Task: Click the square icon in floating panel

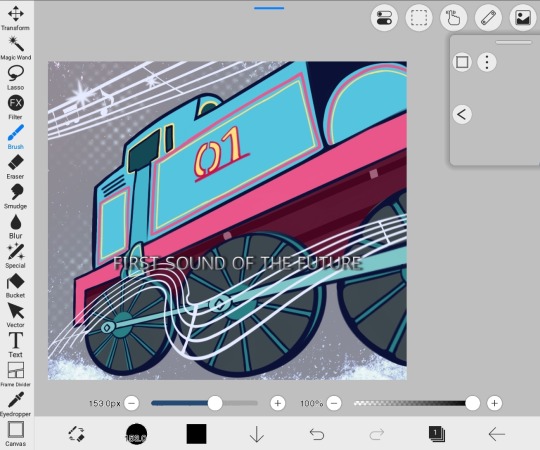Action: [x=462, y=62]
